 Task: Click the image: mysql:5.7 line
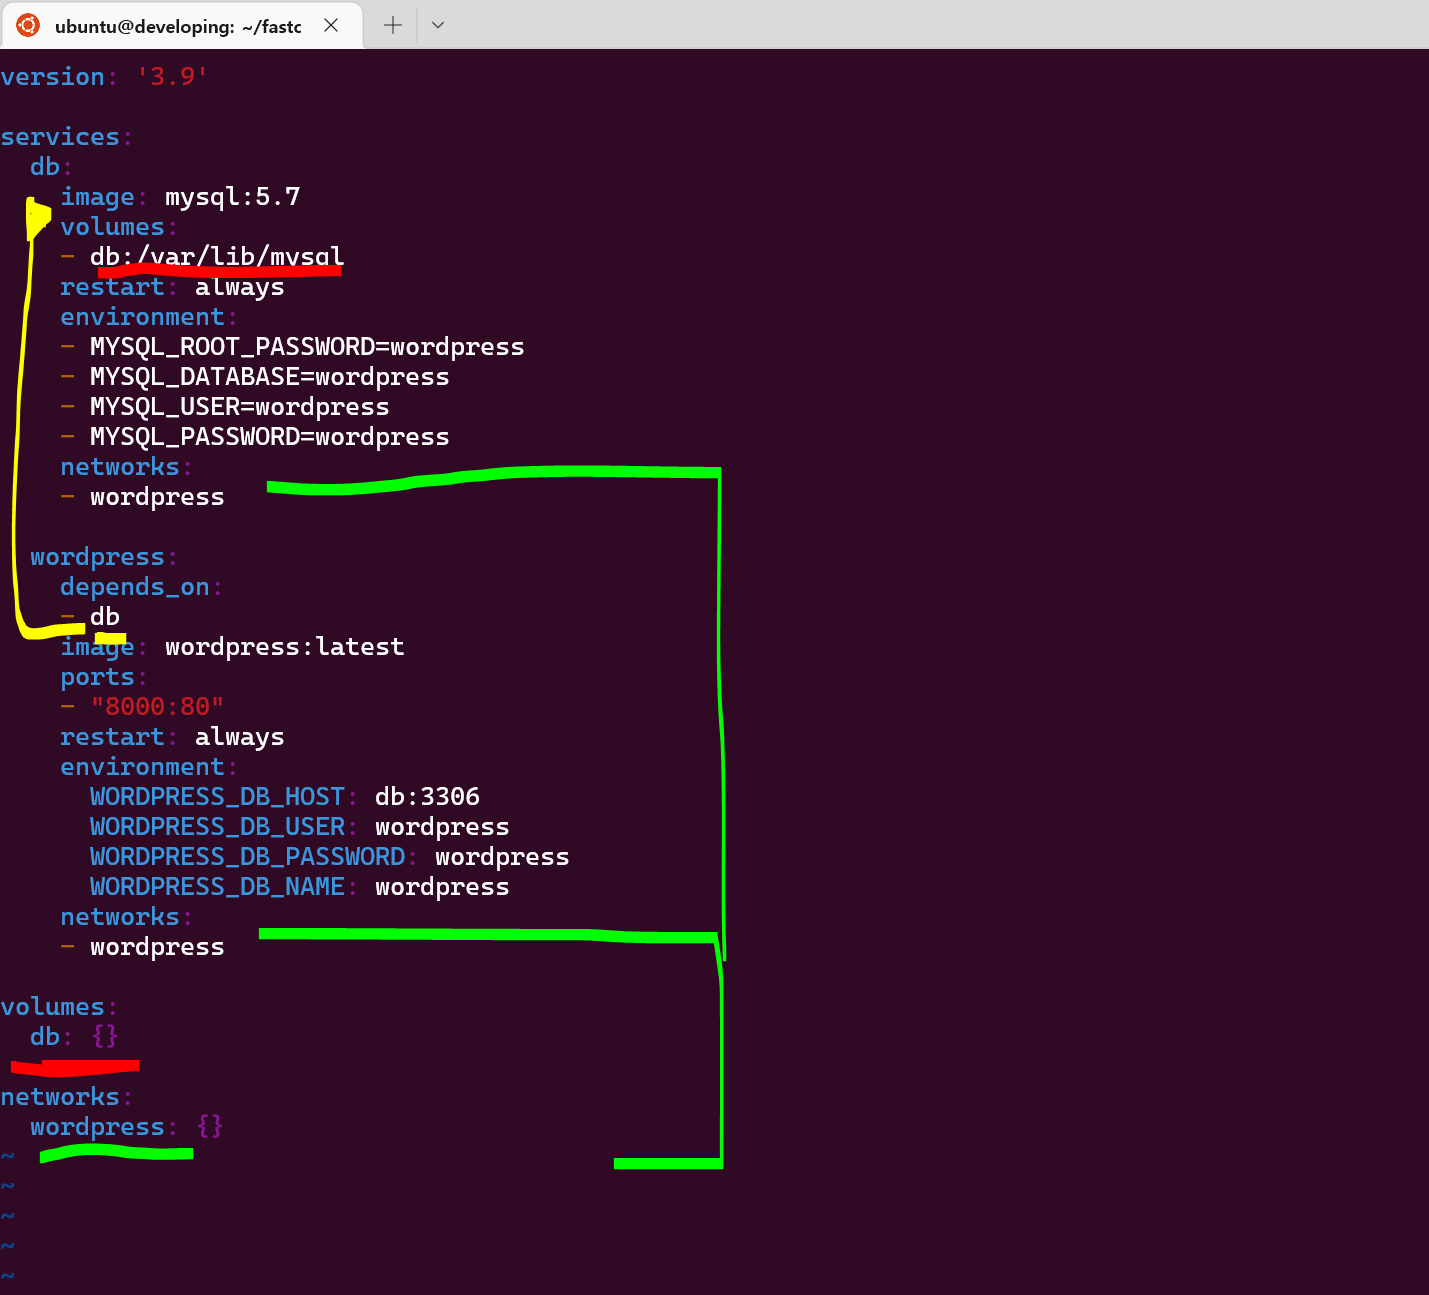click(x=180, y=197)
